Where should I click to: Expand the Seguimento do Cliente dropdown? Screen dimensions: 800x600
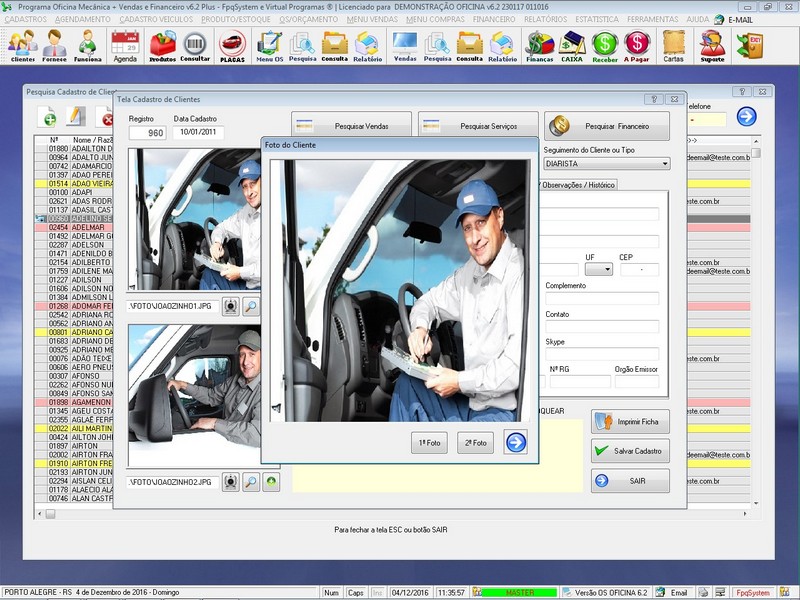point(664,163)
